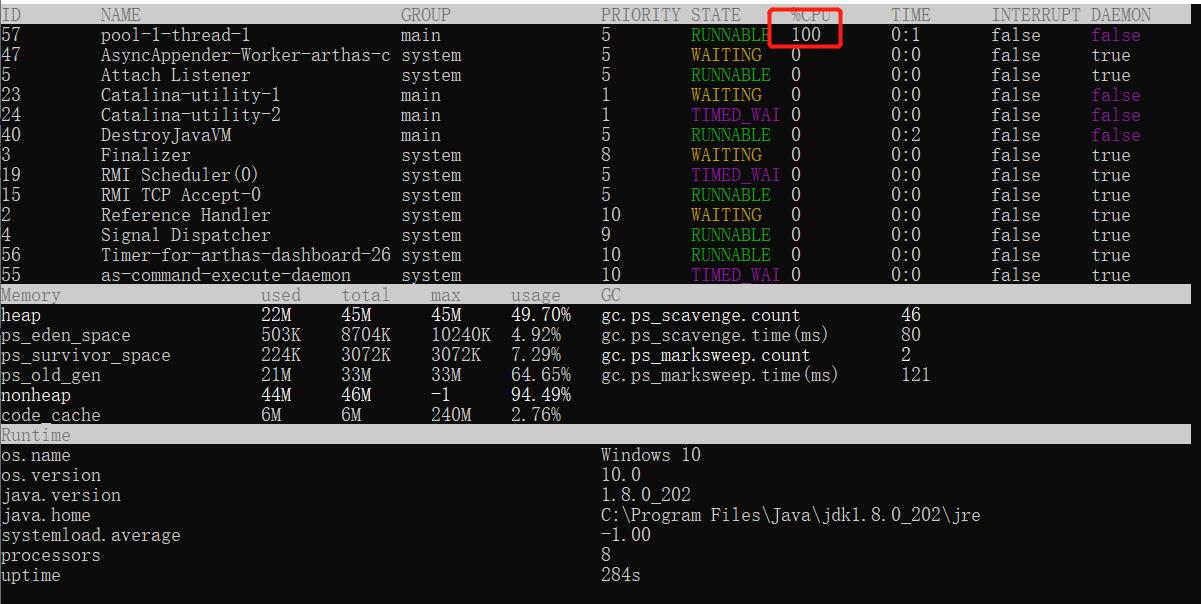Click the processors label
Image resolution: width=1201 pixels, height=604 pixels.
(x=51, y=555)
